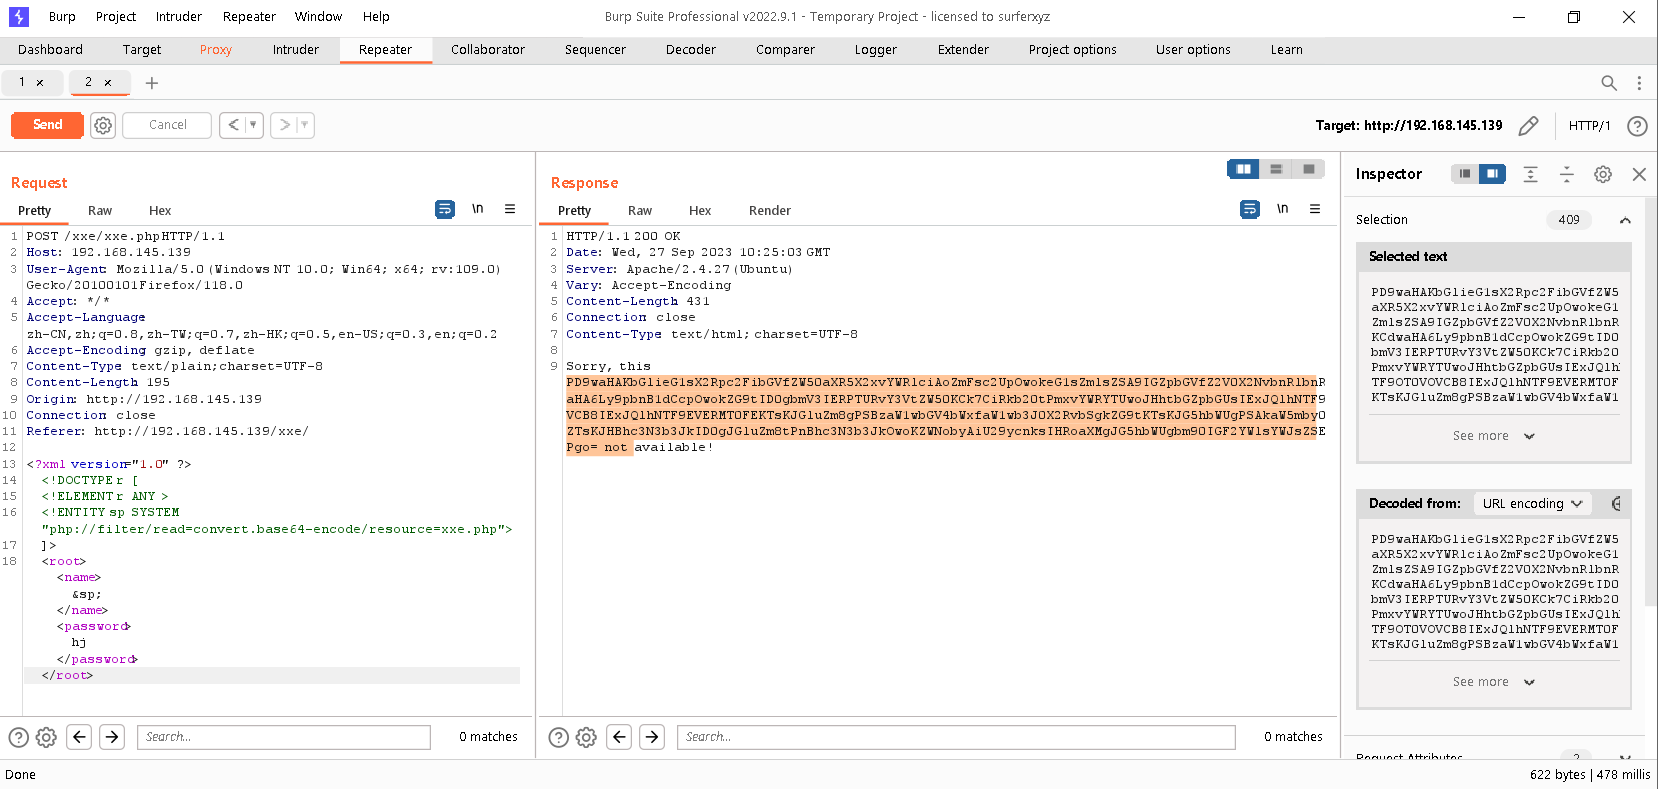The height and width of the screenshot is (789, 1658).
Task: Open the Response viewer hamburger menu
Action: [1315, 209]
